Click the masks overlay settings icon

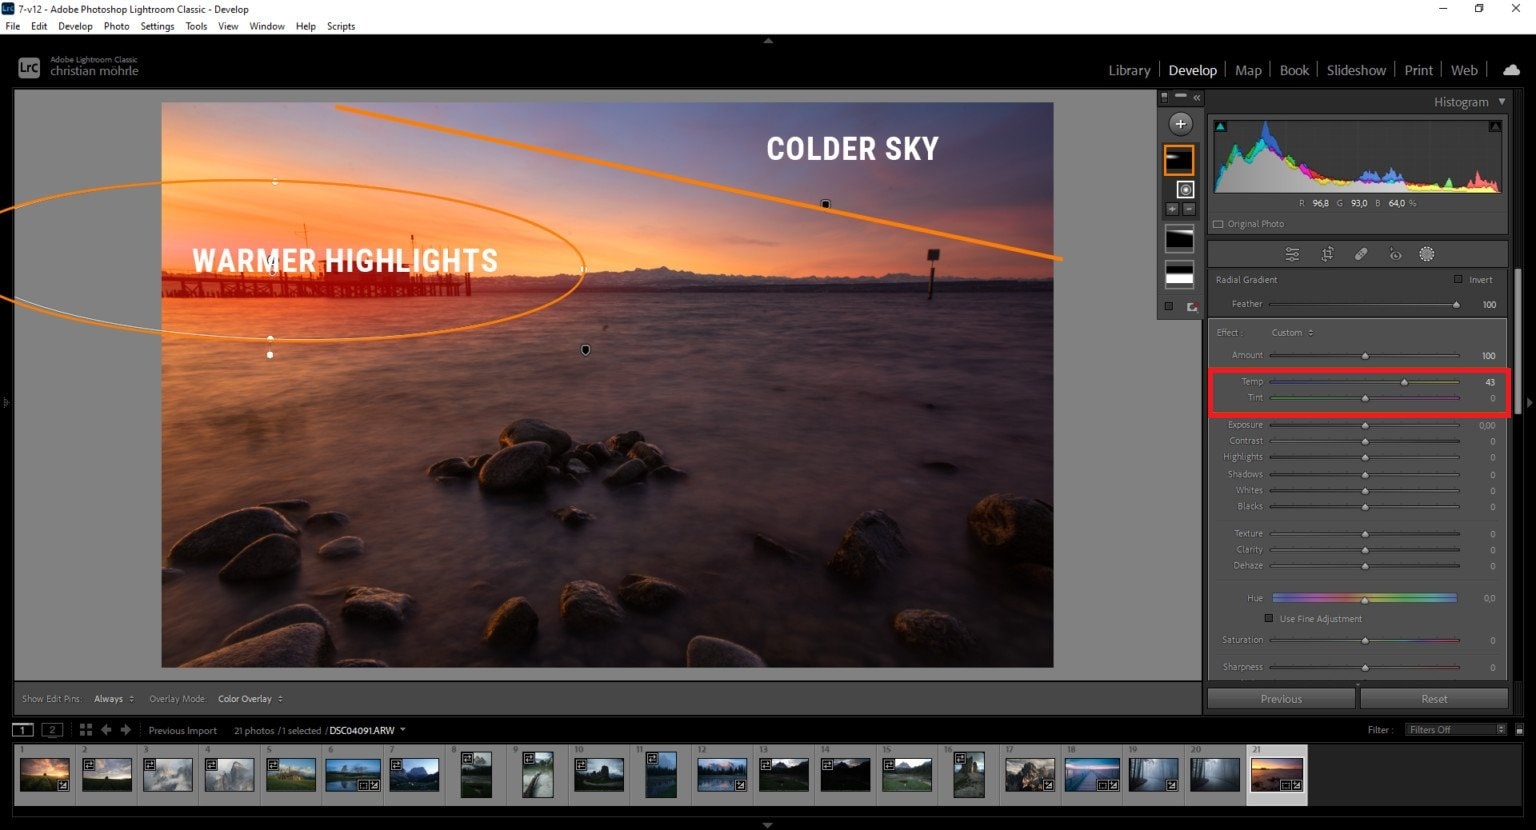coord(1192,307)
